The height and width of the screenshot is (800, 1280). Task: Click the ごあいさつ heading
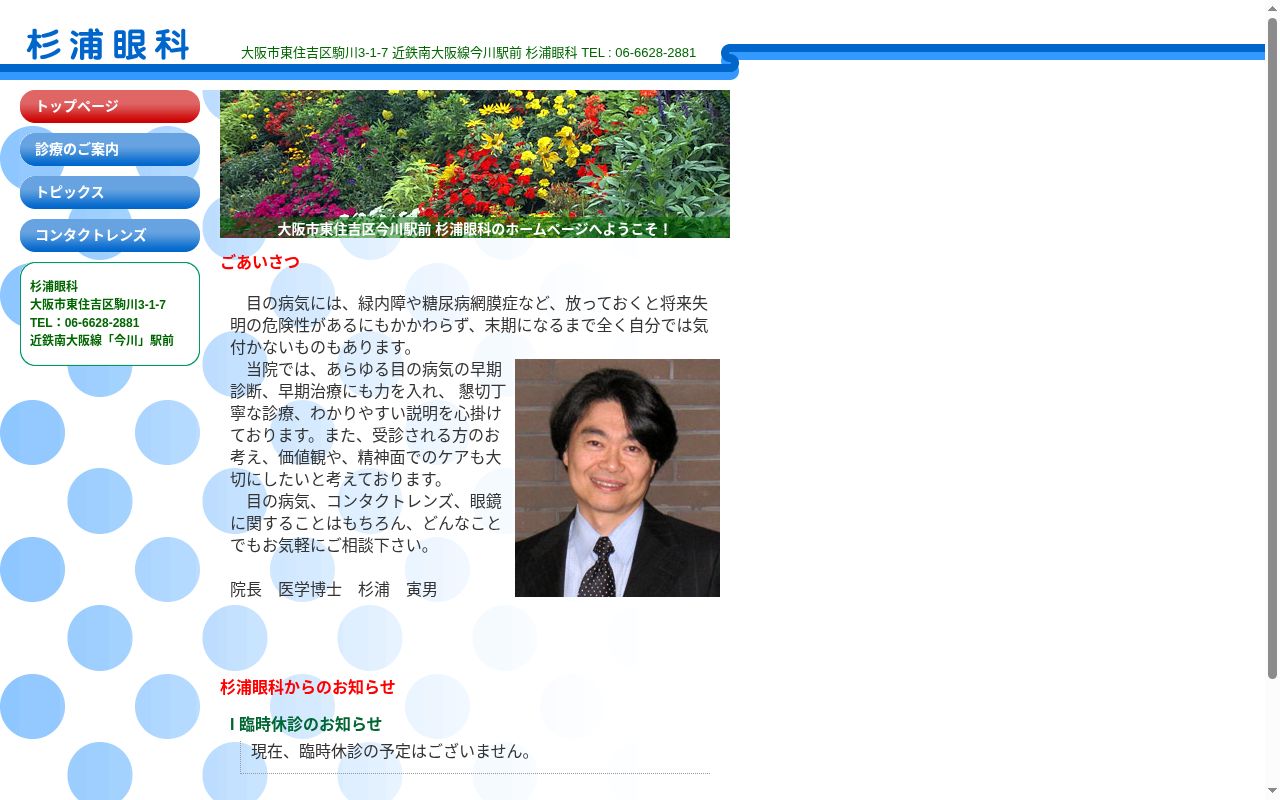260,262
